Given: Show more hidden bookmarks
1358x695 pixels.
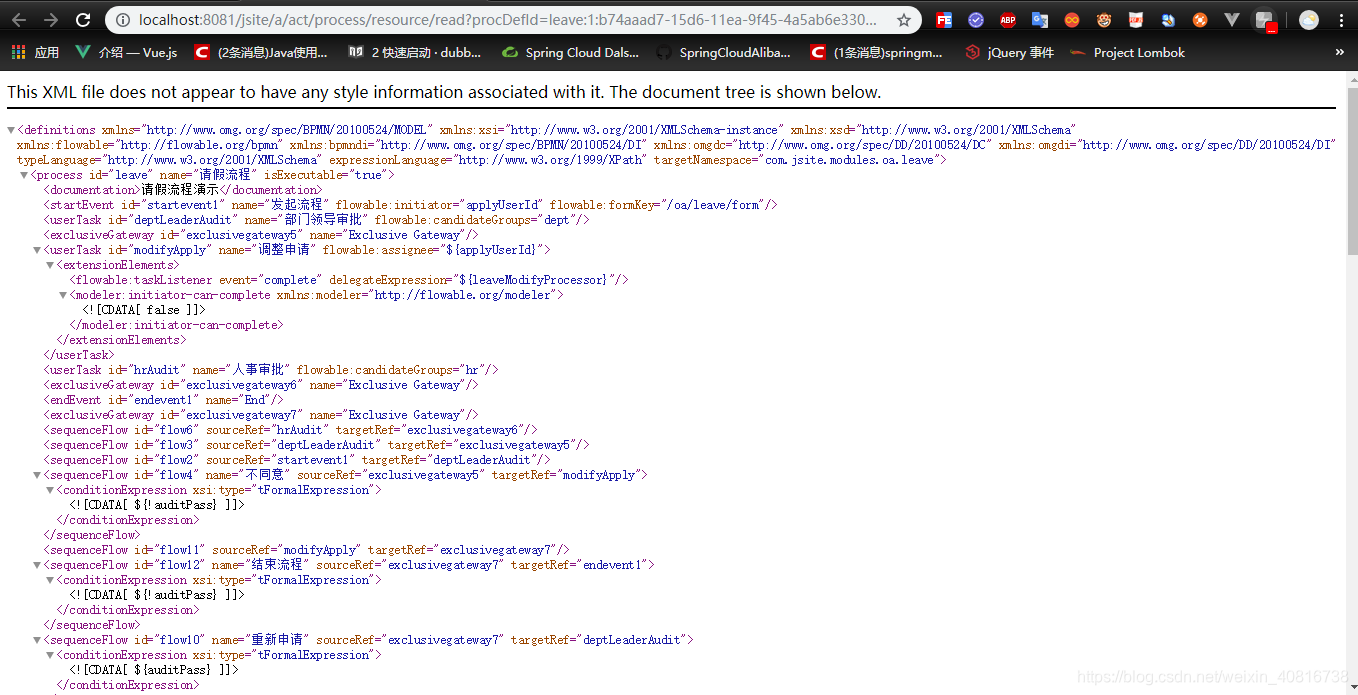Looking at the screenshot, I should [1340, 52].
